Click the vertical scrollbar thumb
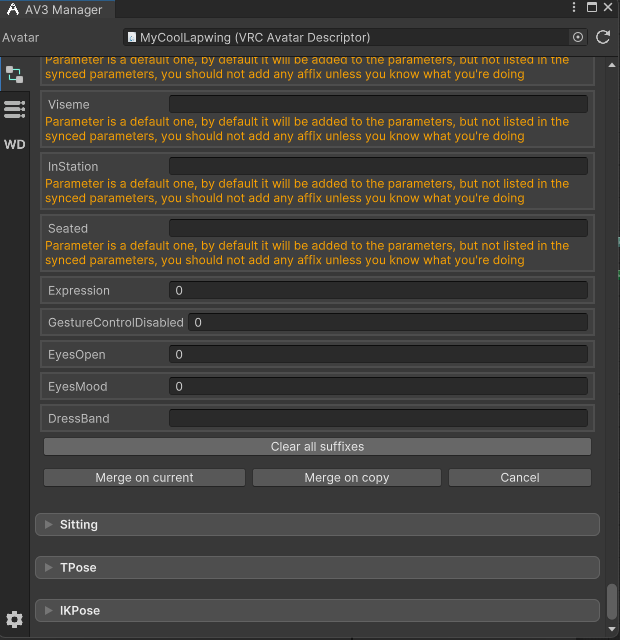620x640 pixels. [x=611, y=602]
